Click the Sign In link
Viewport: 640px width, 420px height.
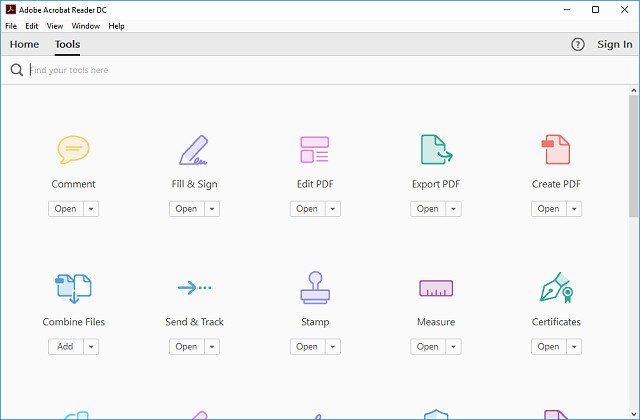(615, 44)
